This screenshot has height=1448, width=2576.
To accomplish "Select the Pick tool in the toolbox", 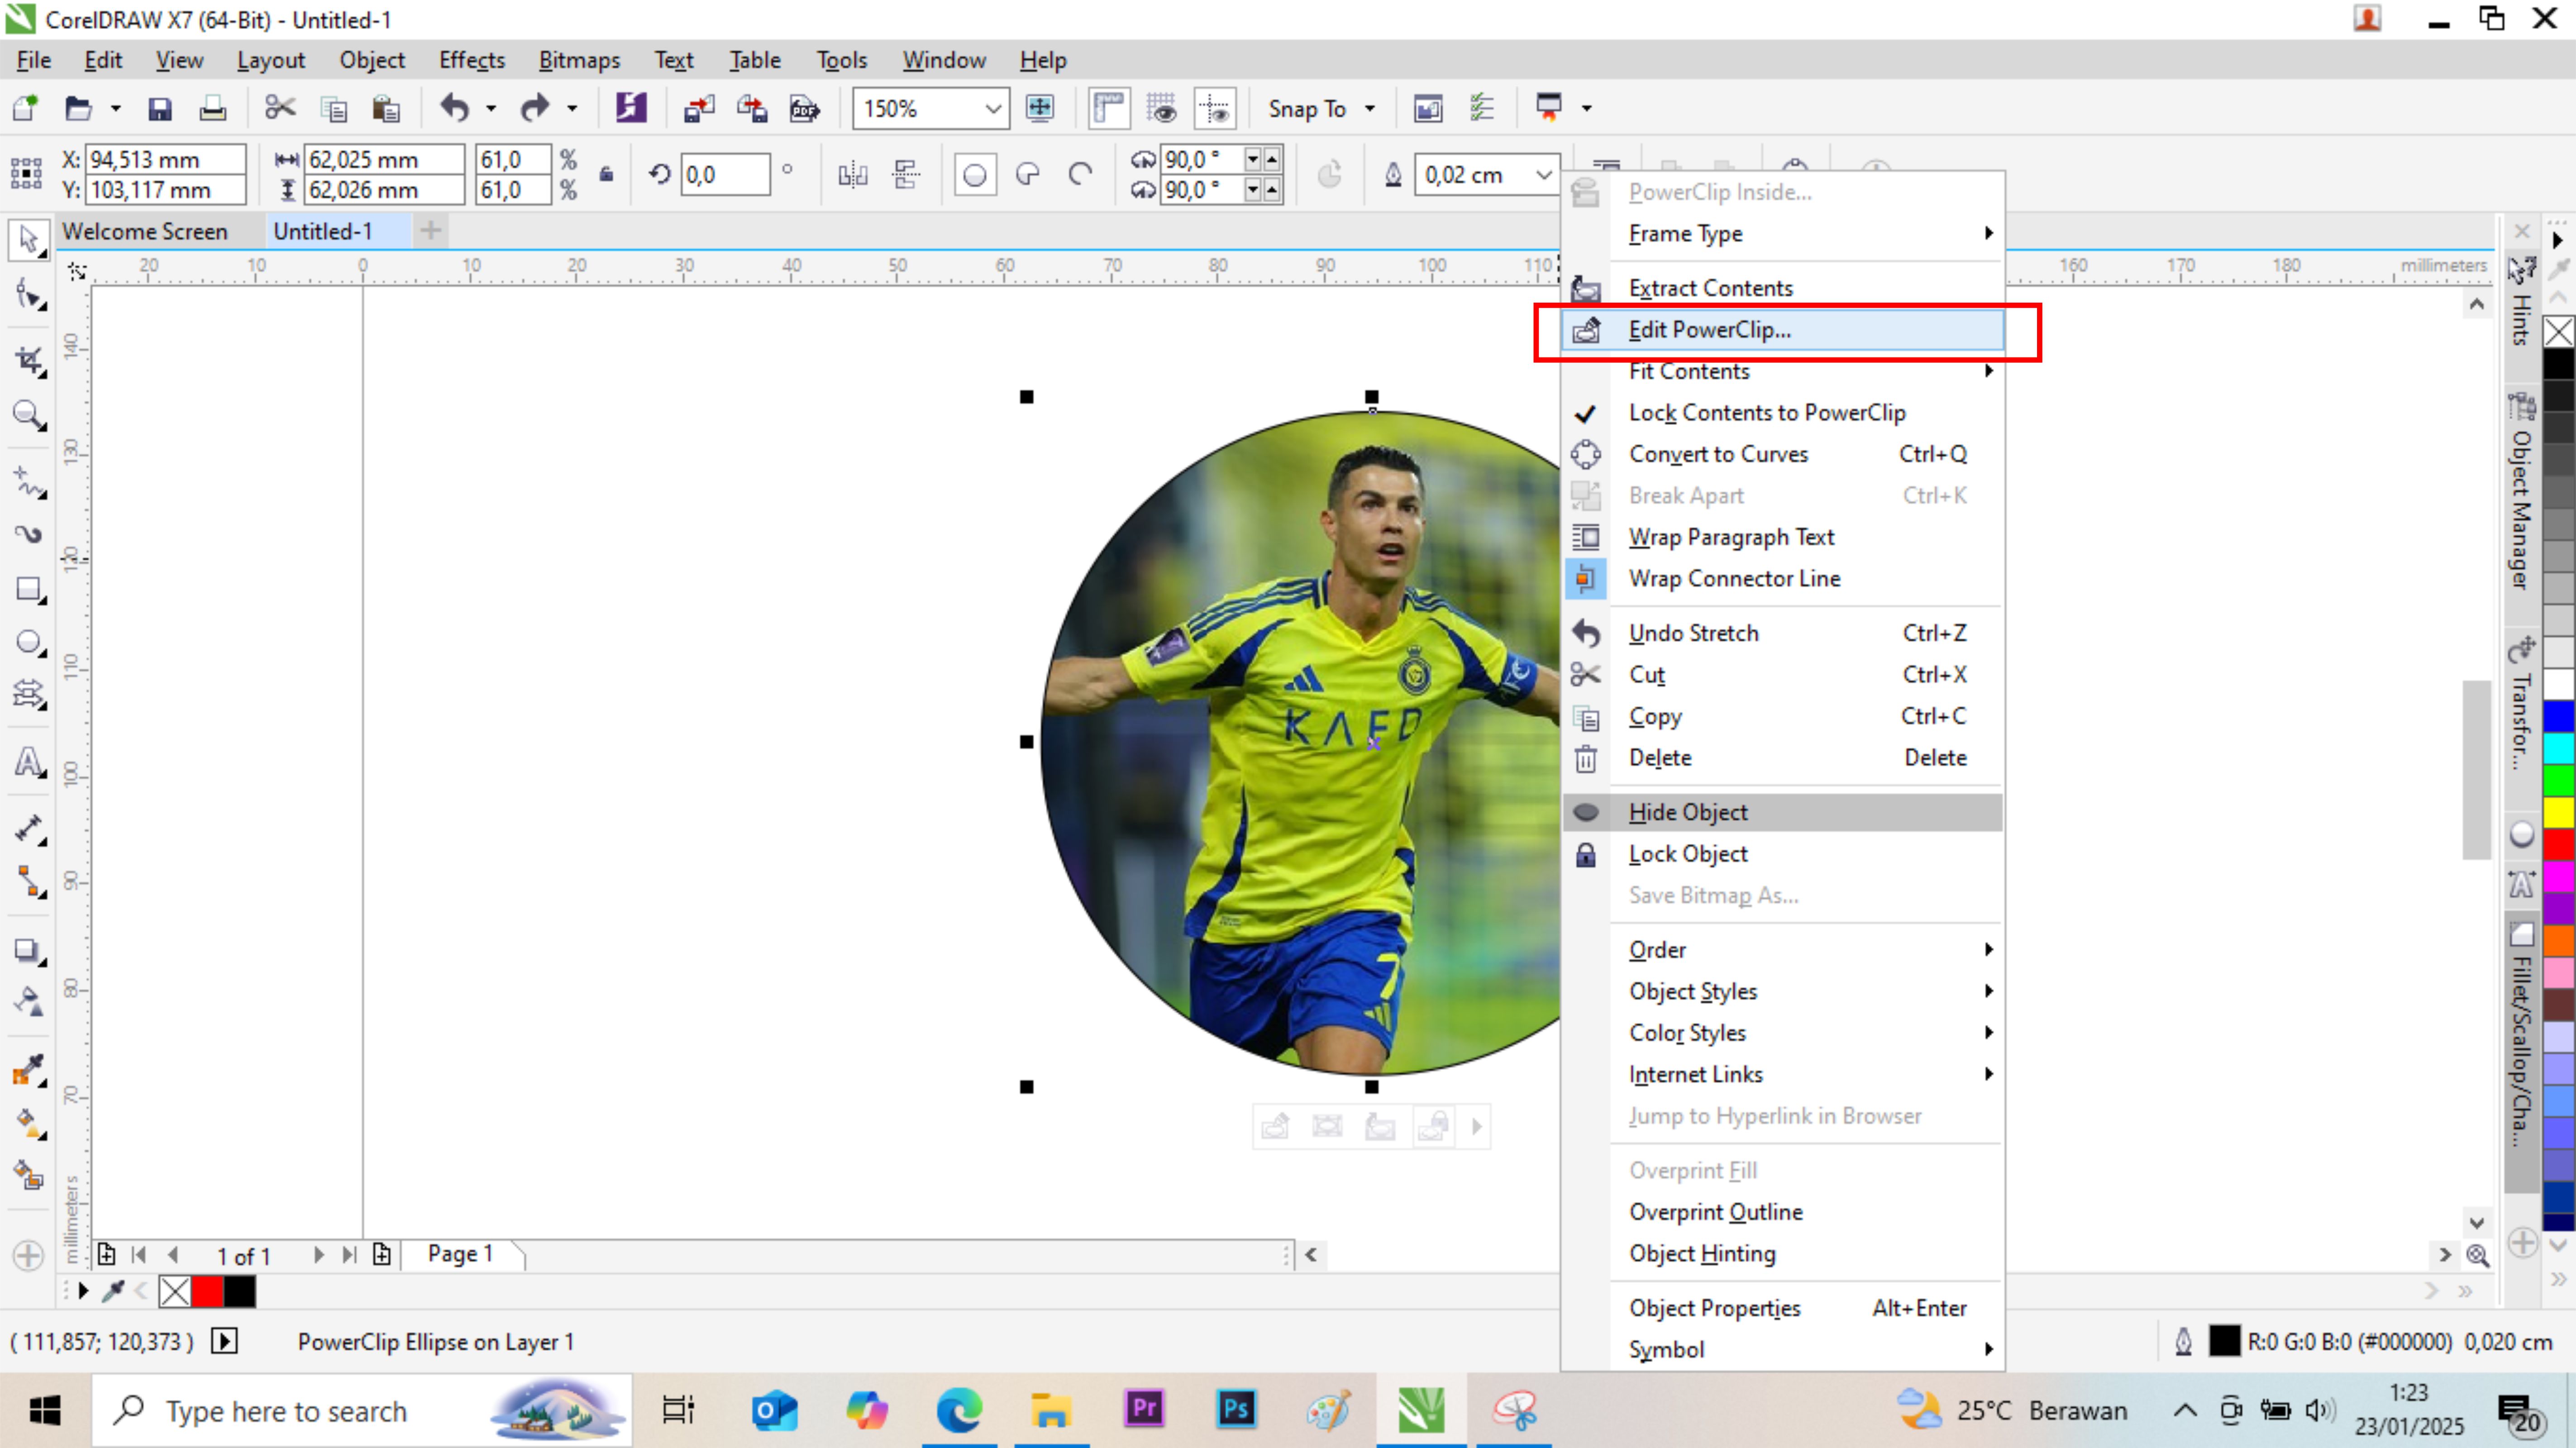I will coord(28,239).
